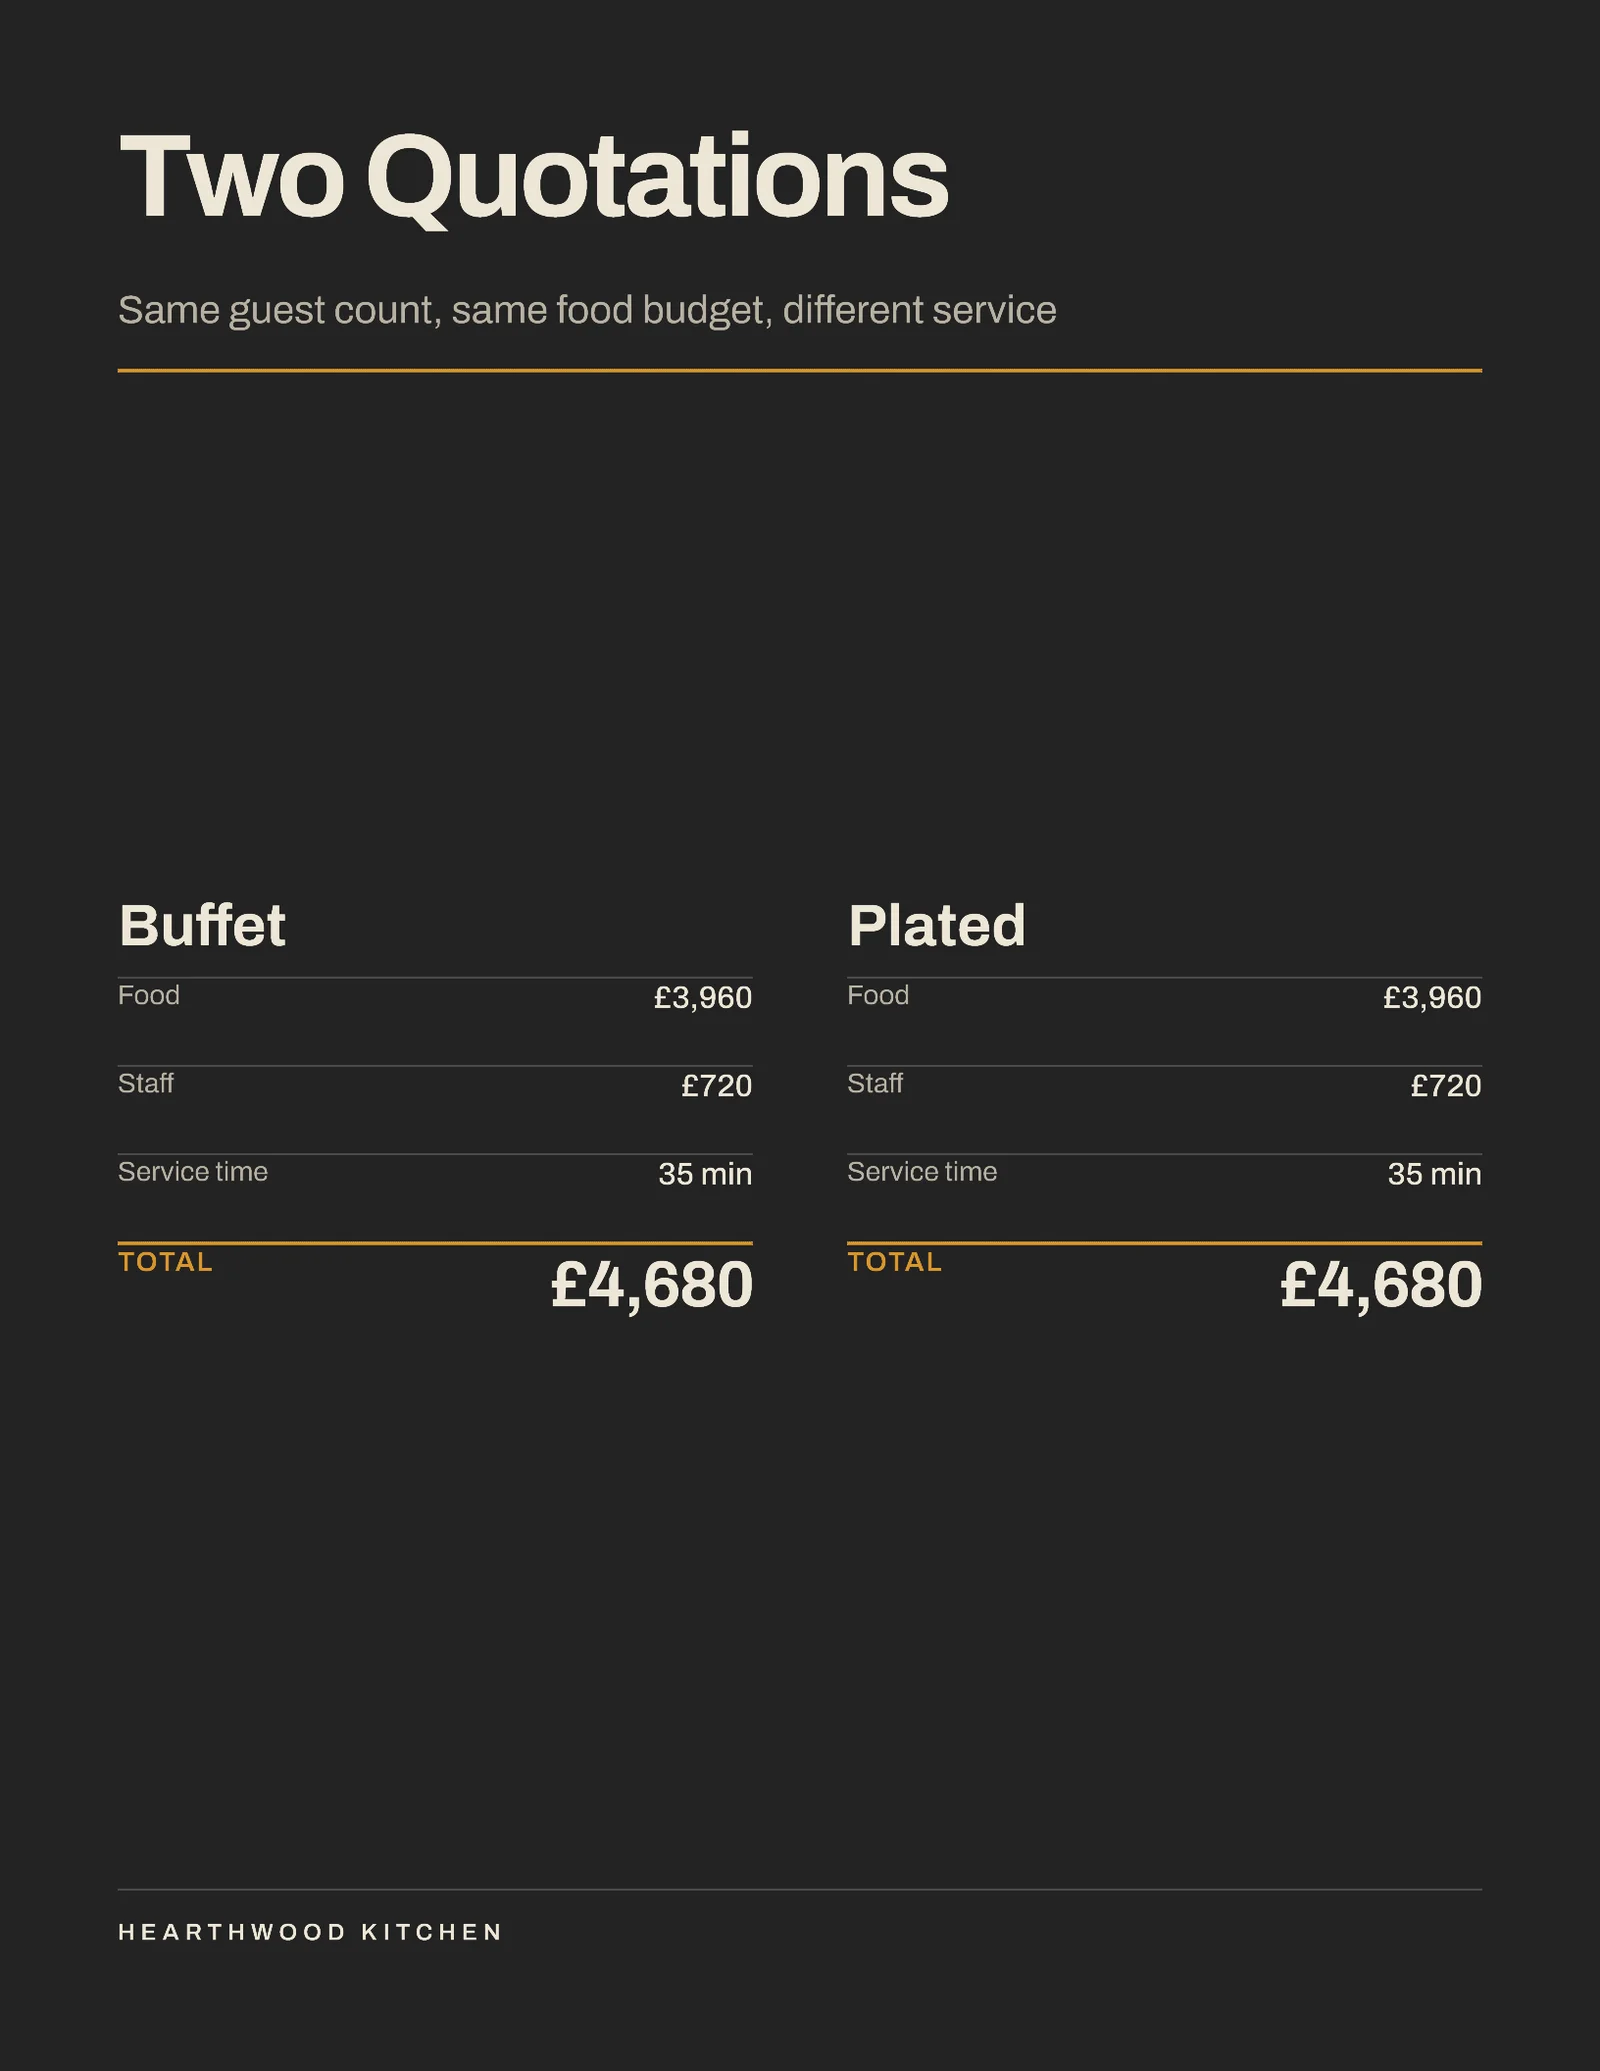The height and width of the screenshot is (2071, 1600).
Task: Click the Plated 35 min value
Action: 1434,1173
